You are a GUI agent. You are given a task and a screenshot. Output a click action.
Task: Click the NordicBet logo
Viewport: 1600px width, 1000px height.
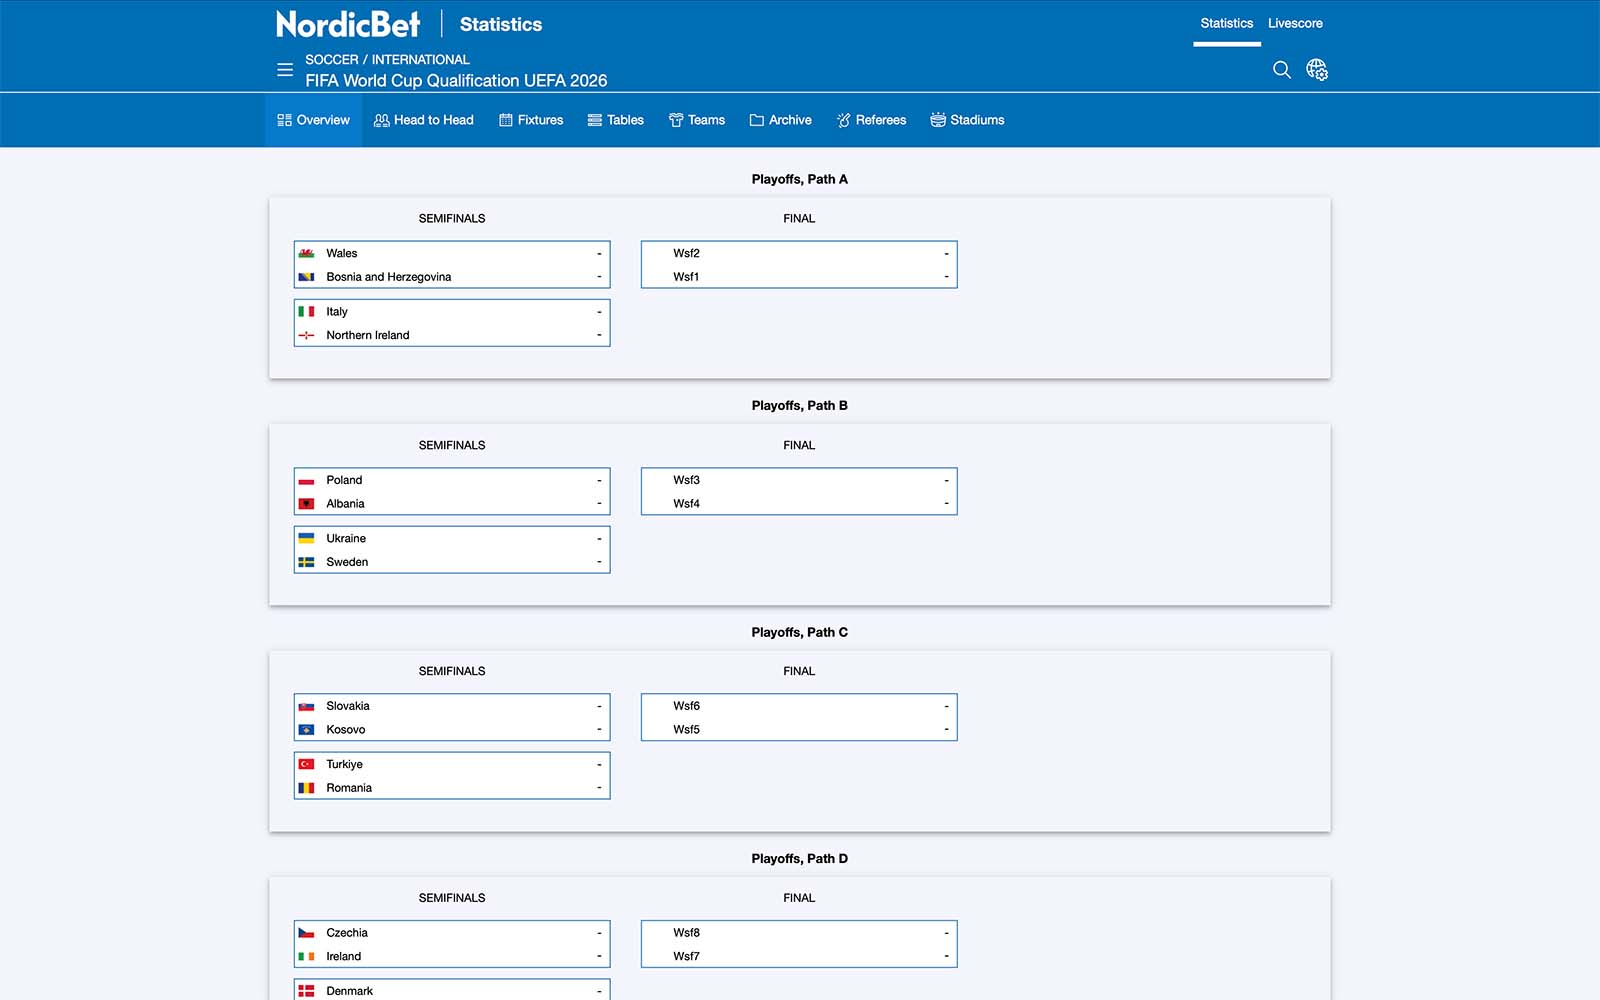pyautogui.click(x=348, y=24)
